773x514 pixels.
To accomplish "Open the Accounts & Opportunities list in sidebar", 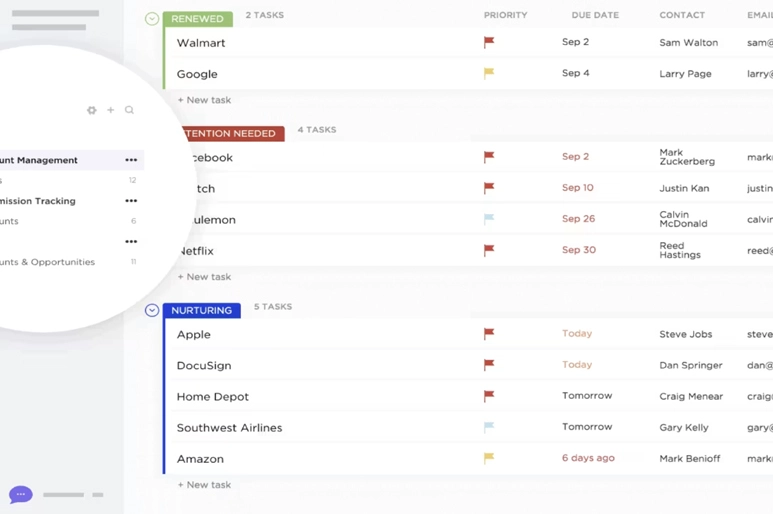I will pos(47,262).
